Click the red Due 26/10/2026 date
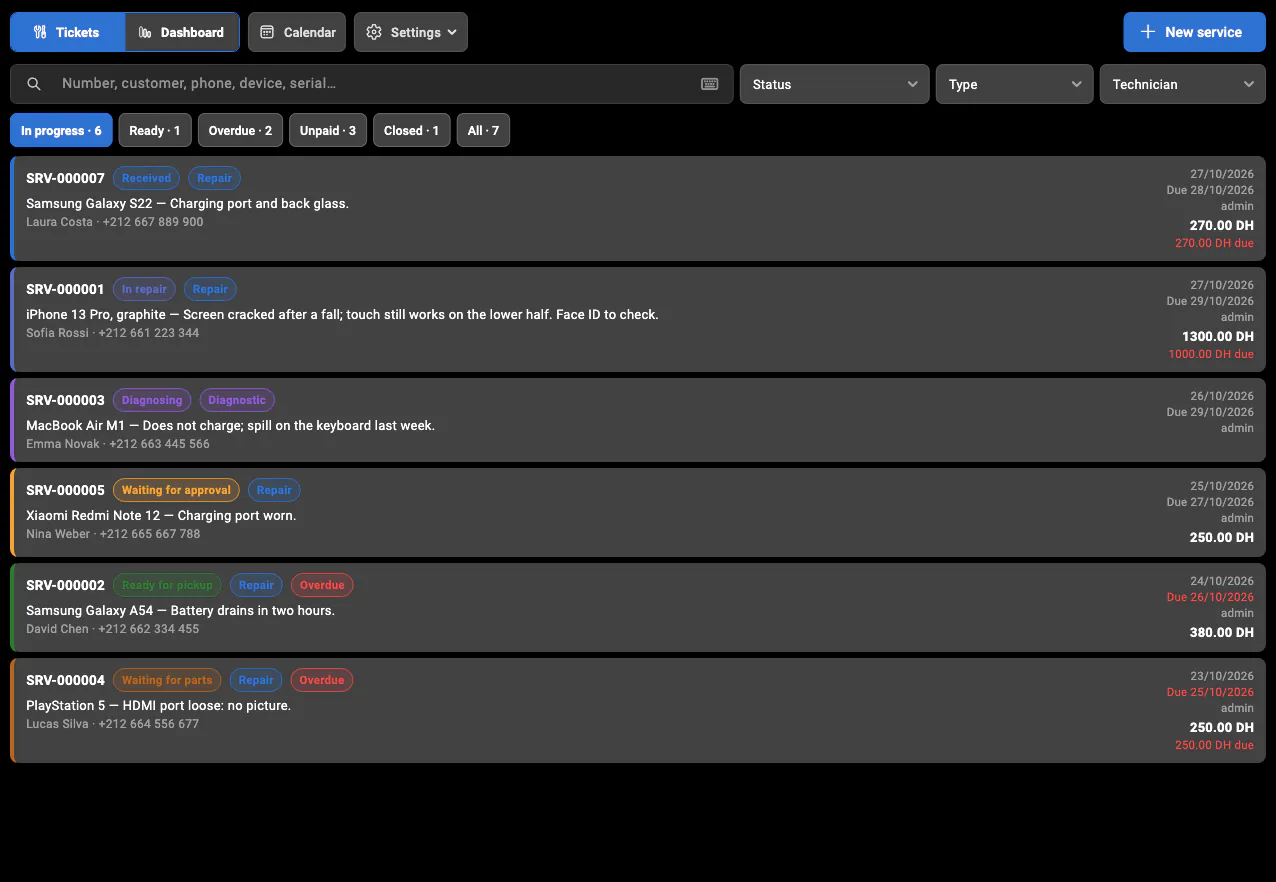The width and height of the screenshot is (1276, 882). (x=1210, y=597)
